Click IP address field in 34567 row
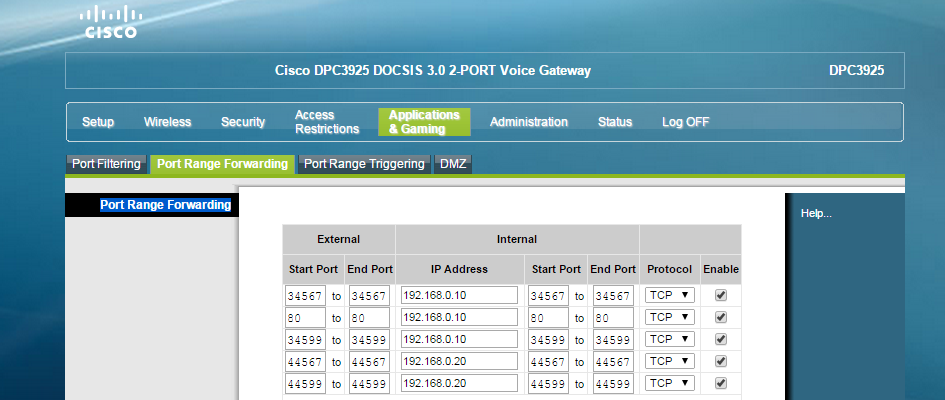The width and height of the screenshot is (945, 400). tap(459, 295)
